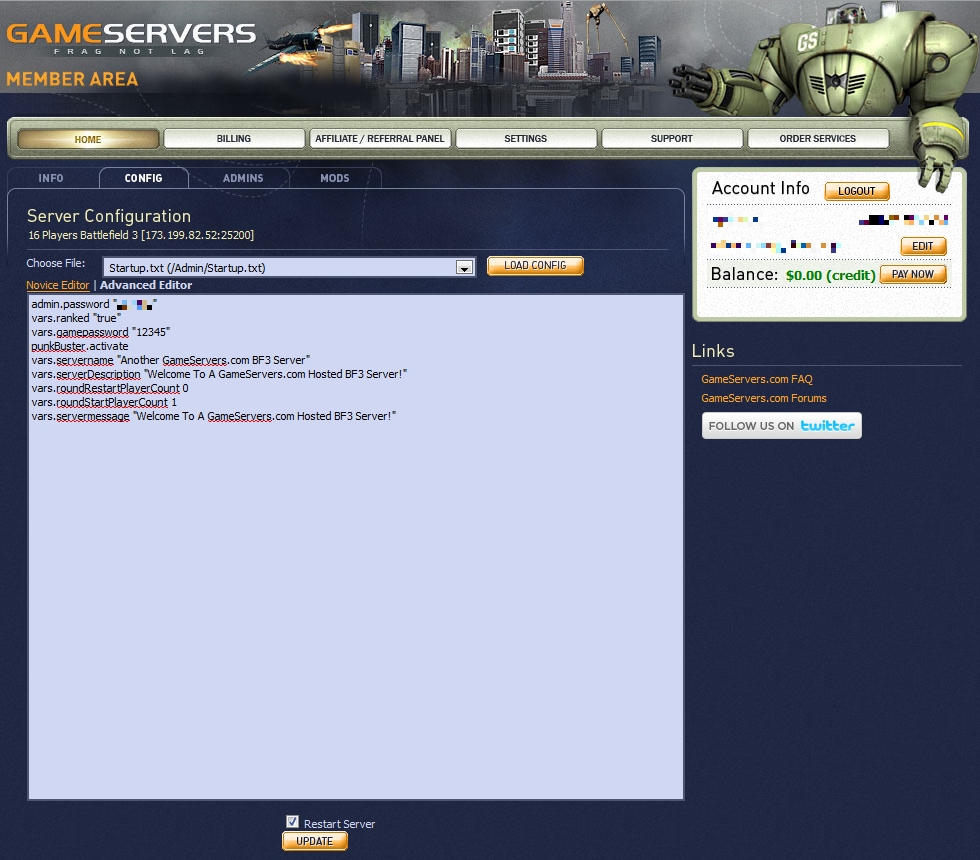This screenshot has width=980, height=860.
Task: Click the Server Configuration heading
Action: point(109,216)
